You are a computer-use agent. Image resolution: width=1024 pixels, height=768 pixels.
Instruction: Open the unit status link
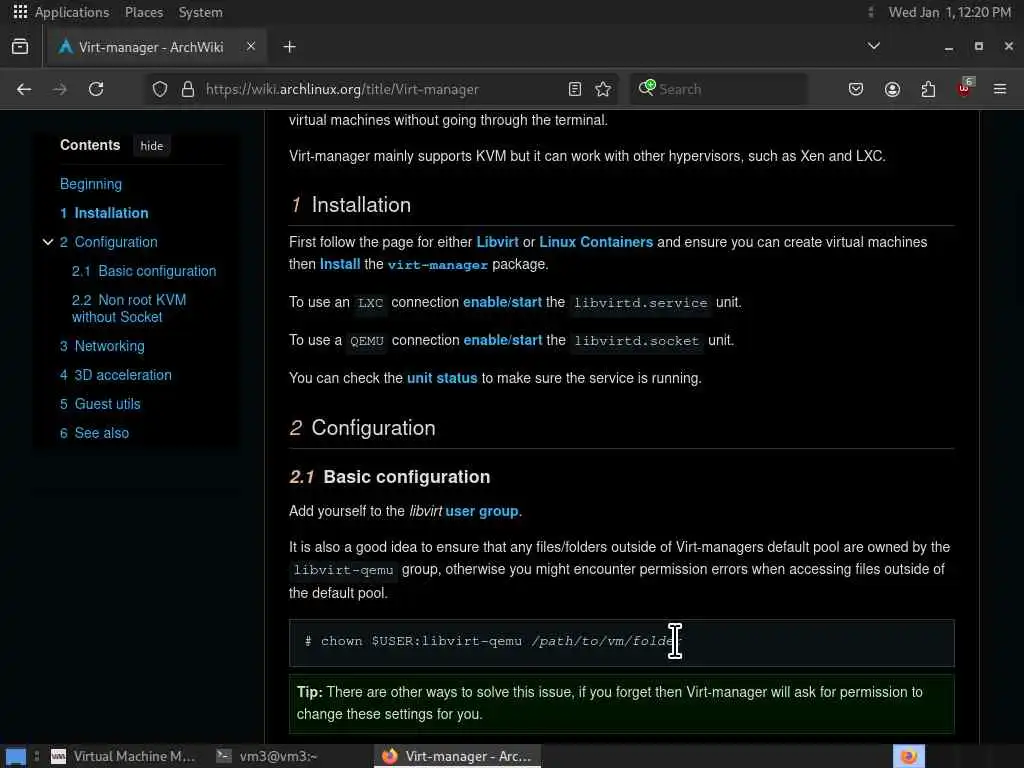(442, 378)
